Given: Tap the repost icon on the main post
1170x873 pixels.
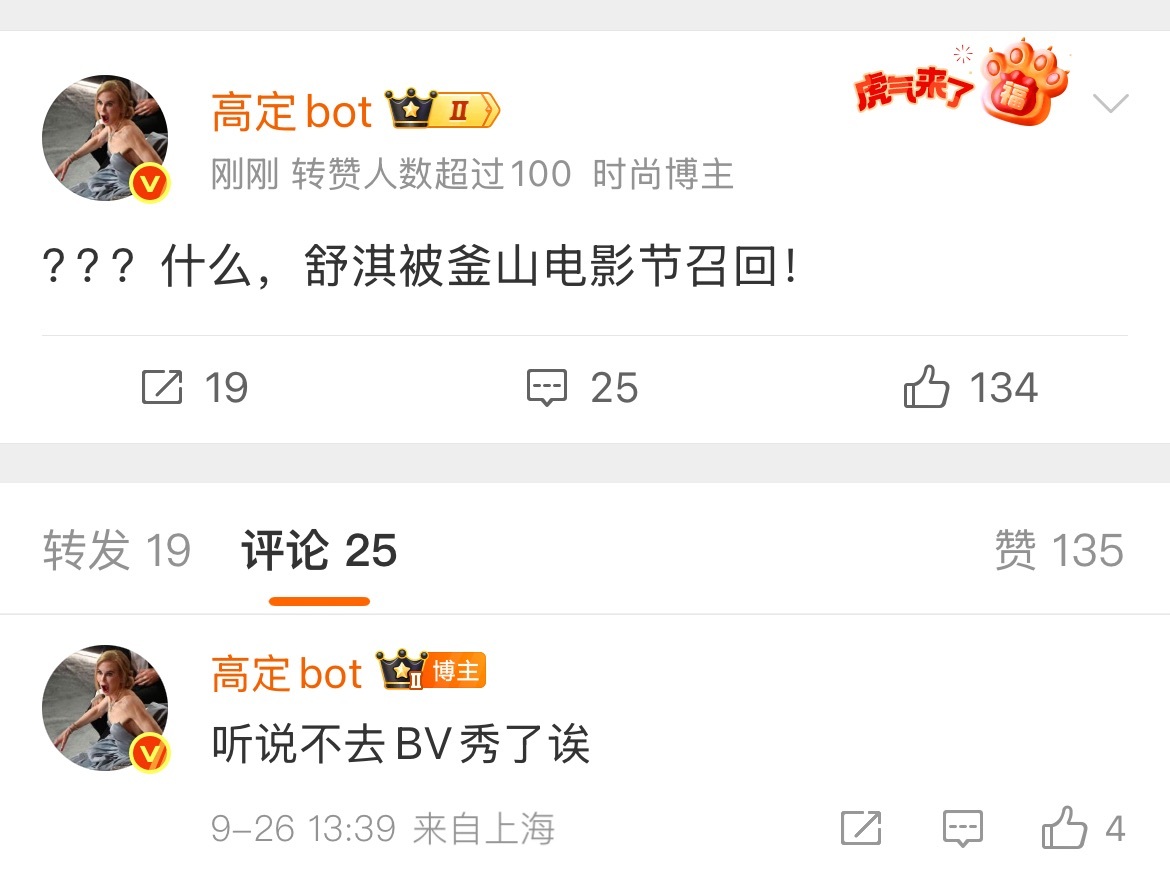Looking at the screenshot, I should click(x=162, y=387).
